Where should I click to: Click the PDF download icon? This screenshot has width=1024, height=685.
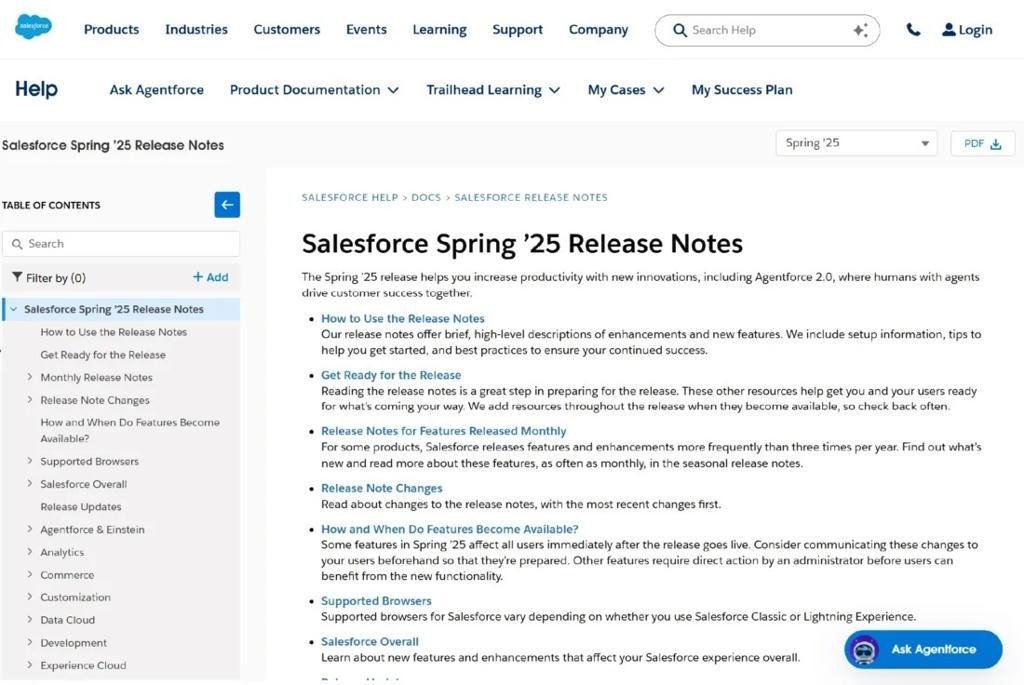[996, 144]
